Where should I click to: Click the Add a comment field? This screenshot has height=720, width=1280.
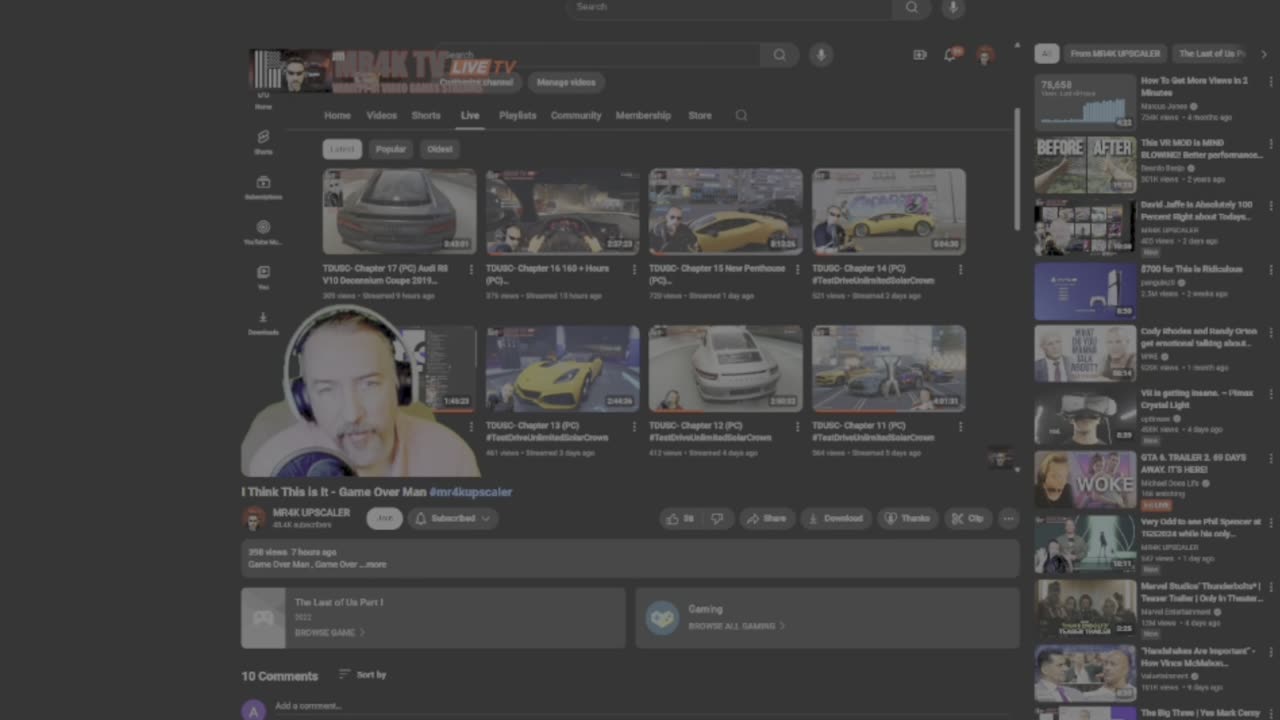point(646,706)
